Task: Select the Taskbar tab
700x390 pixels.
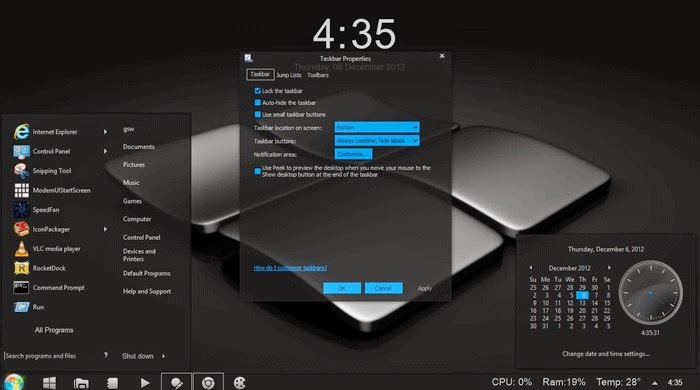Action: 260,75
